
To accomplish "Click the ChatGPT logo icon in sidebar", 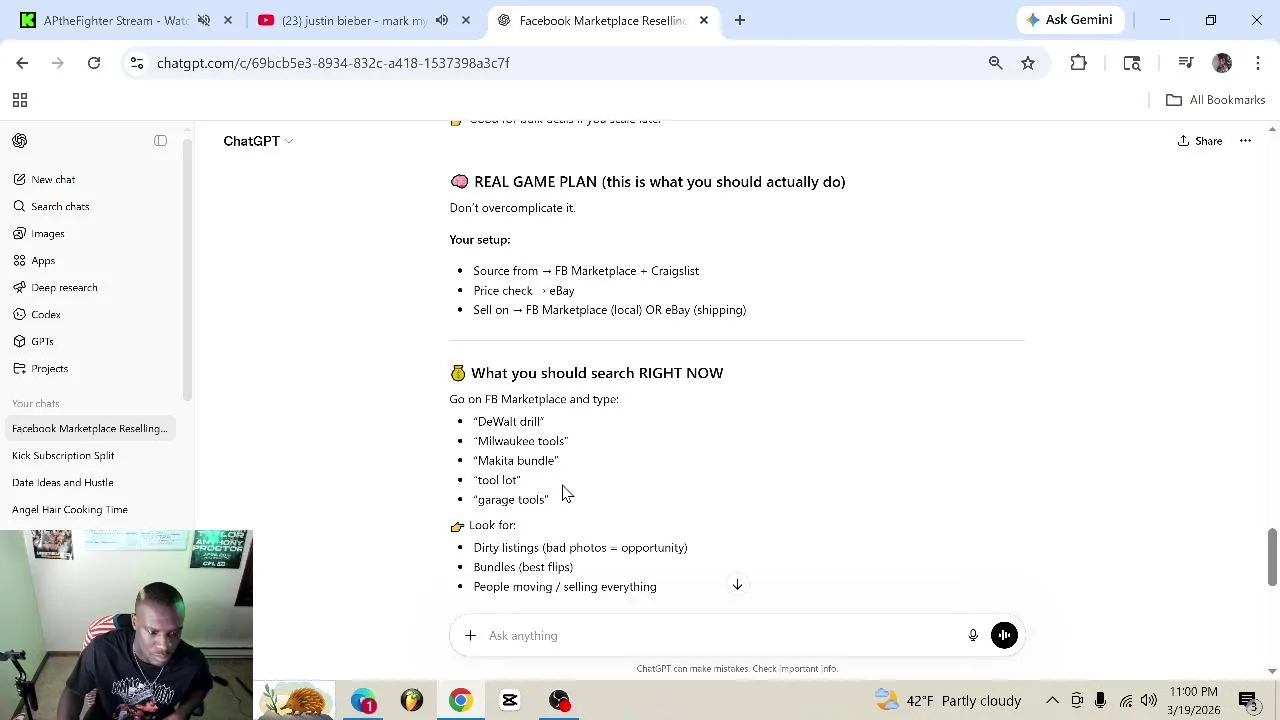I will click(20, 141).
